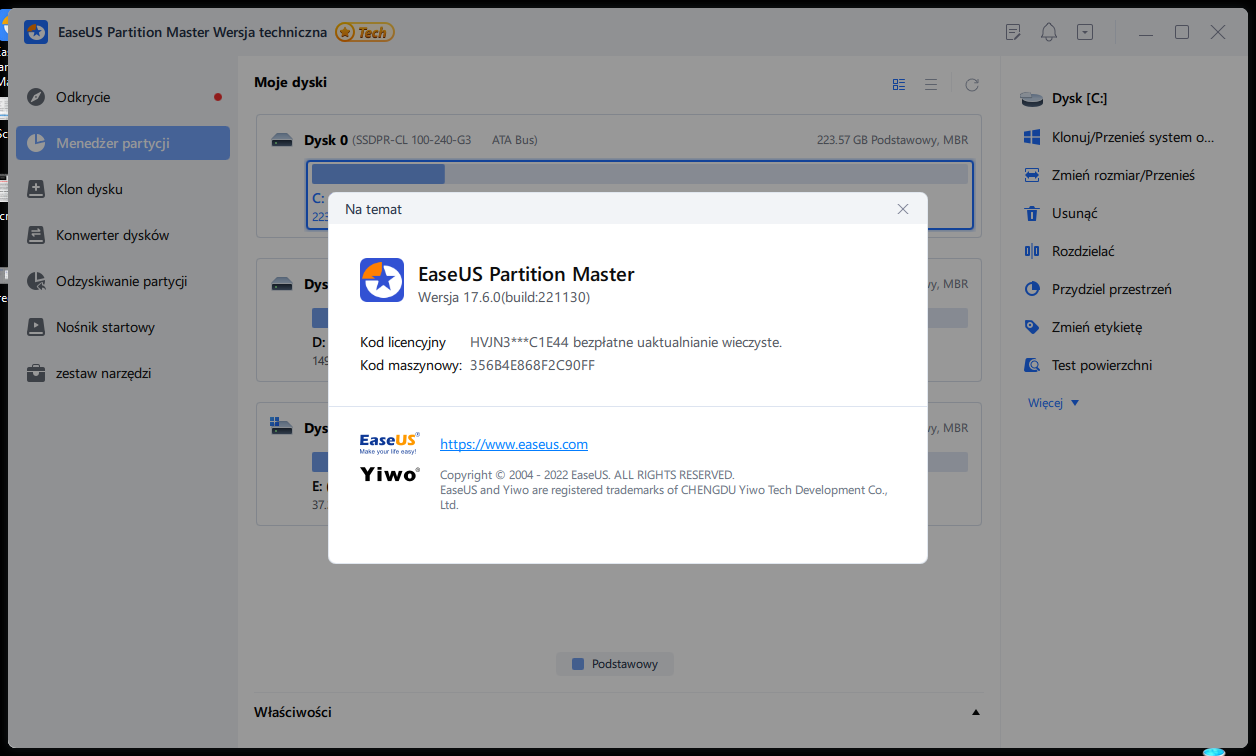Click the Tech badge in title bar

tap(365, 32)
